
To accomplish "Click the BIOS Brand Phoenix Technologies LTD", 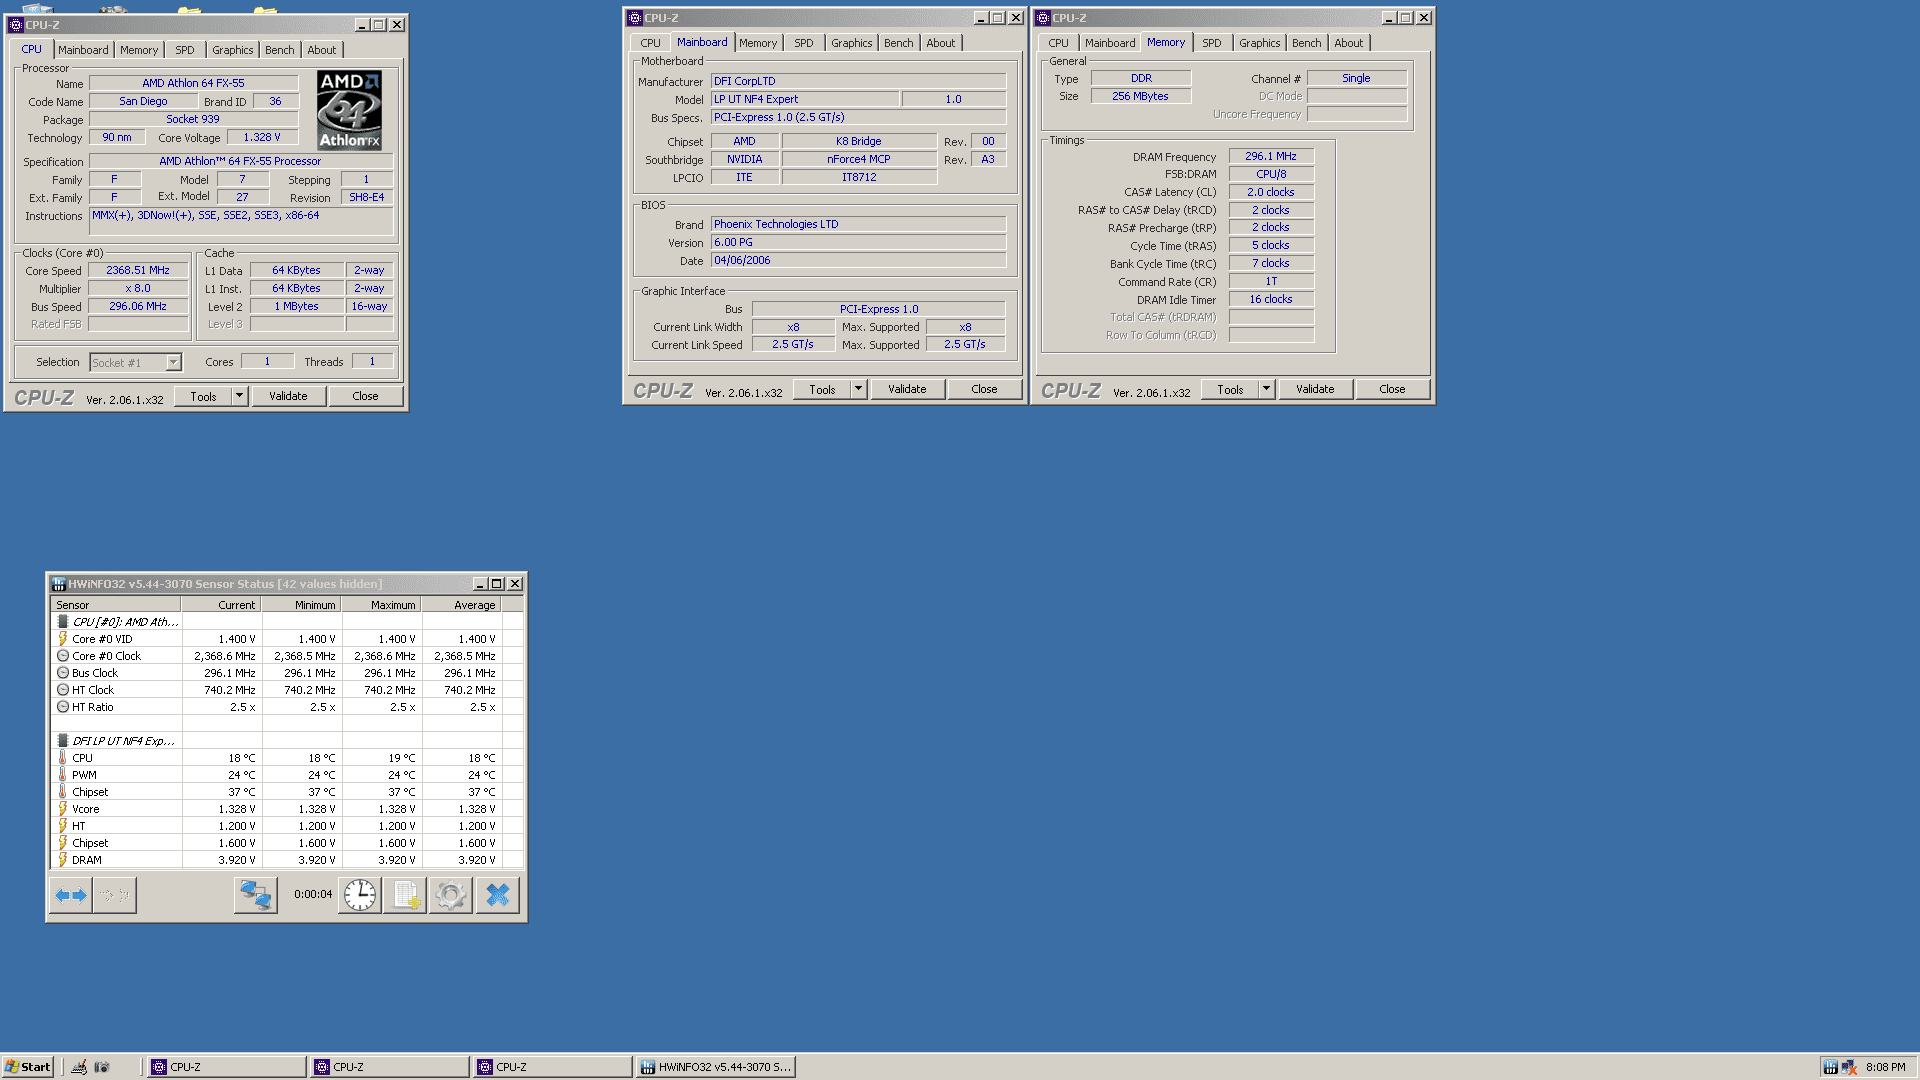I will 858,224.
